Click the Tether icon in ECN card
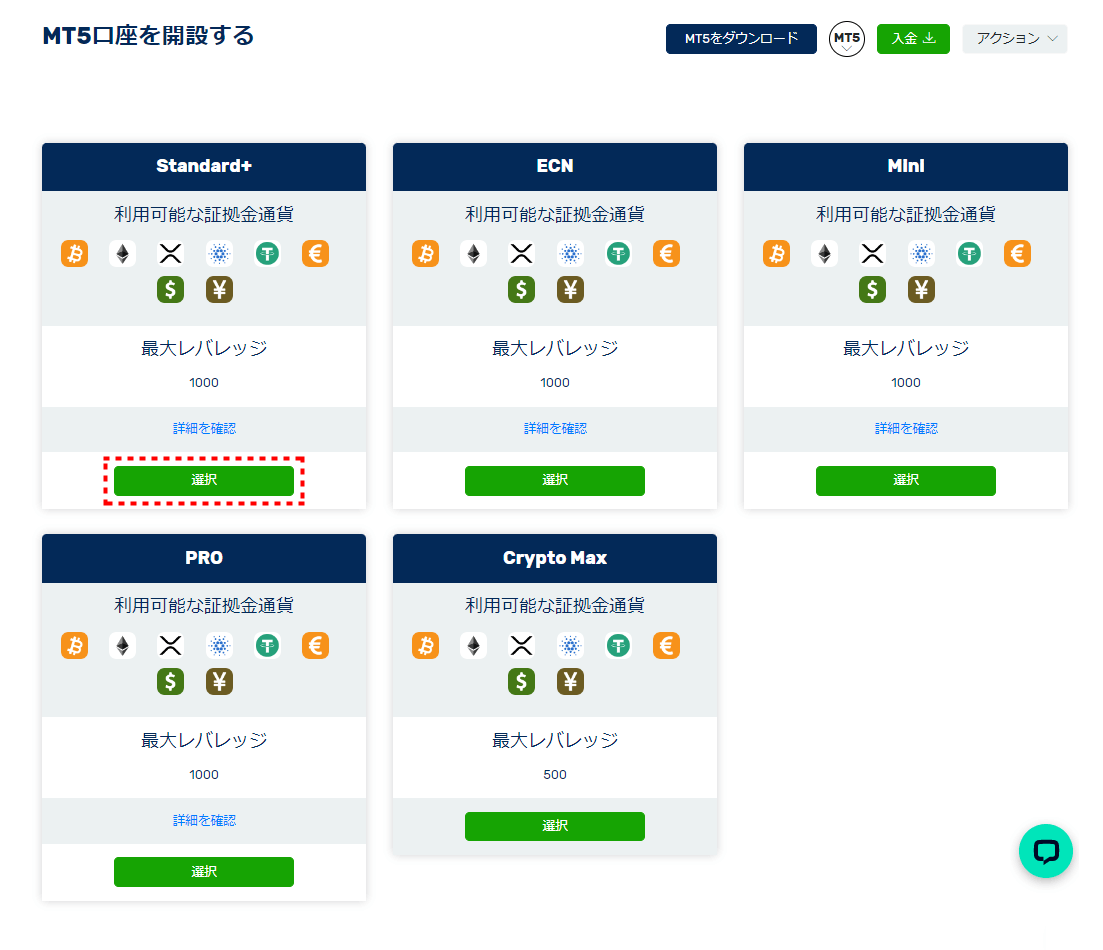 tap(618, 253)
